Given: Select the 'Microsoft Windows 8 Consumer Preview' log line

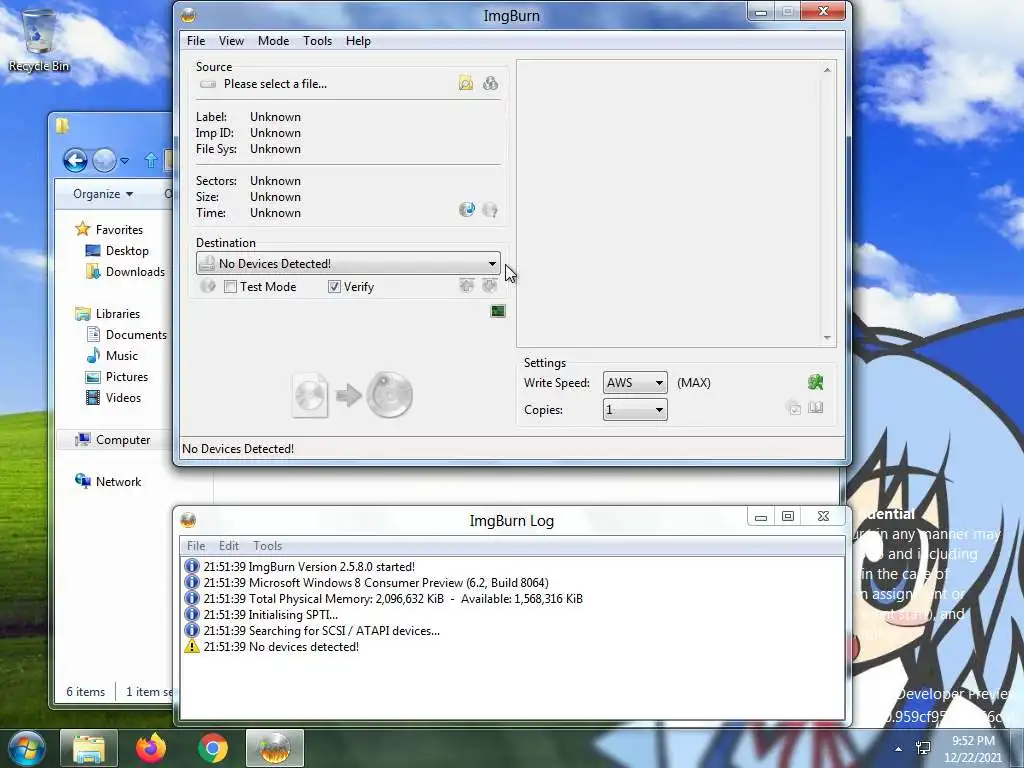Looking at the screenshot, I should tap(376, 583).
